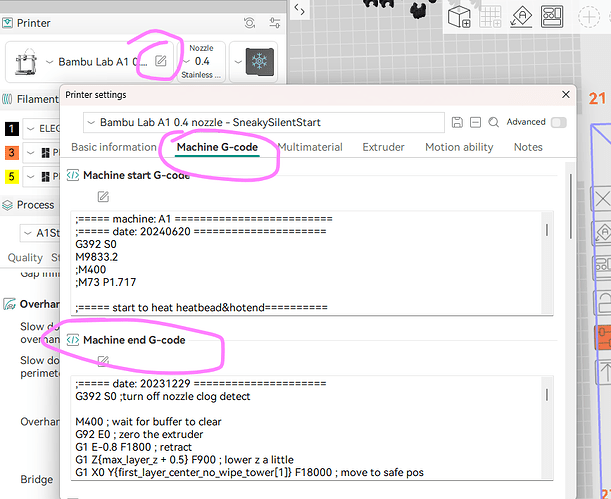Select filament slot 3 orange swatch
The height and width of the screenshot is (499, 611).
point(11,152)
